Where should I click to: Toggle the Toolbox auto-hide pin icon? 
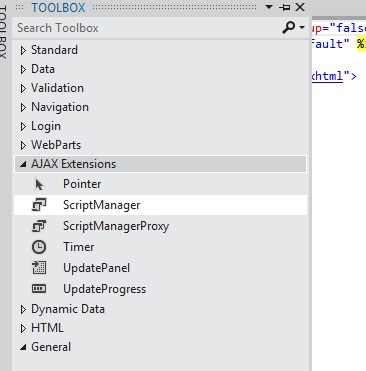coord(284,7)
